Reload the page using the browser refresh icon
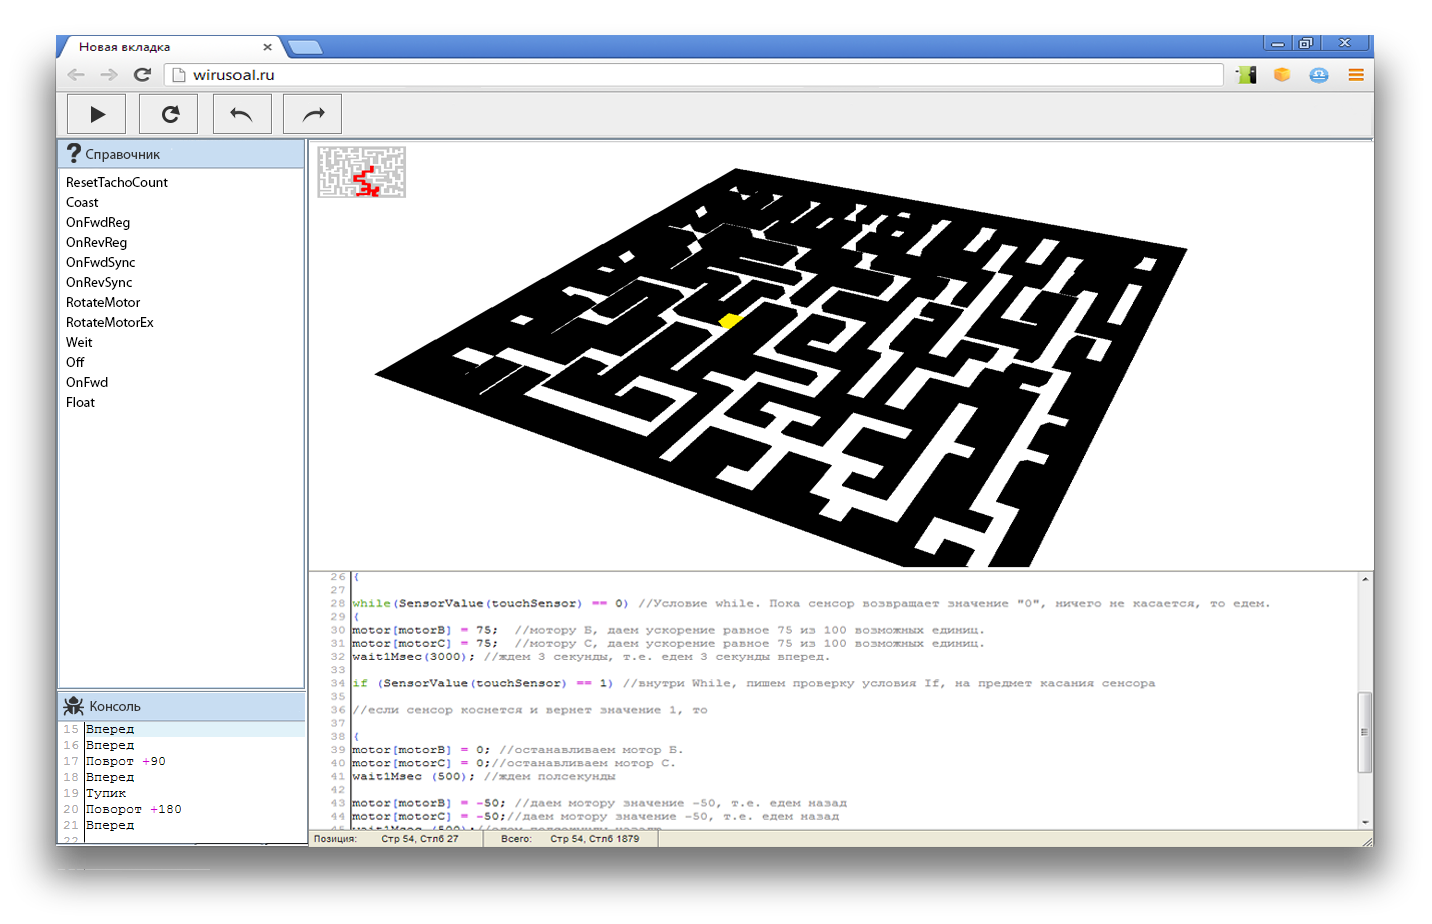The width and height of the screenshot is (1432, 924). click(x=142, y=75)
